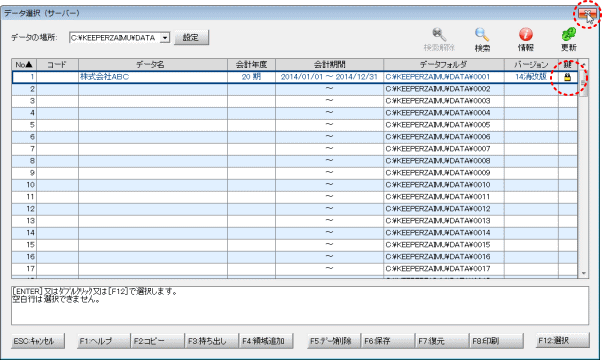Close the データ選択 (サーバー) window
Viewport: 602px width, 360px height.
tap(587, 14)
